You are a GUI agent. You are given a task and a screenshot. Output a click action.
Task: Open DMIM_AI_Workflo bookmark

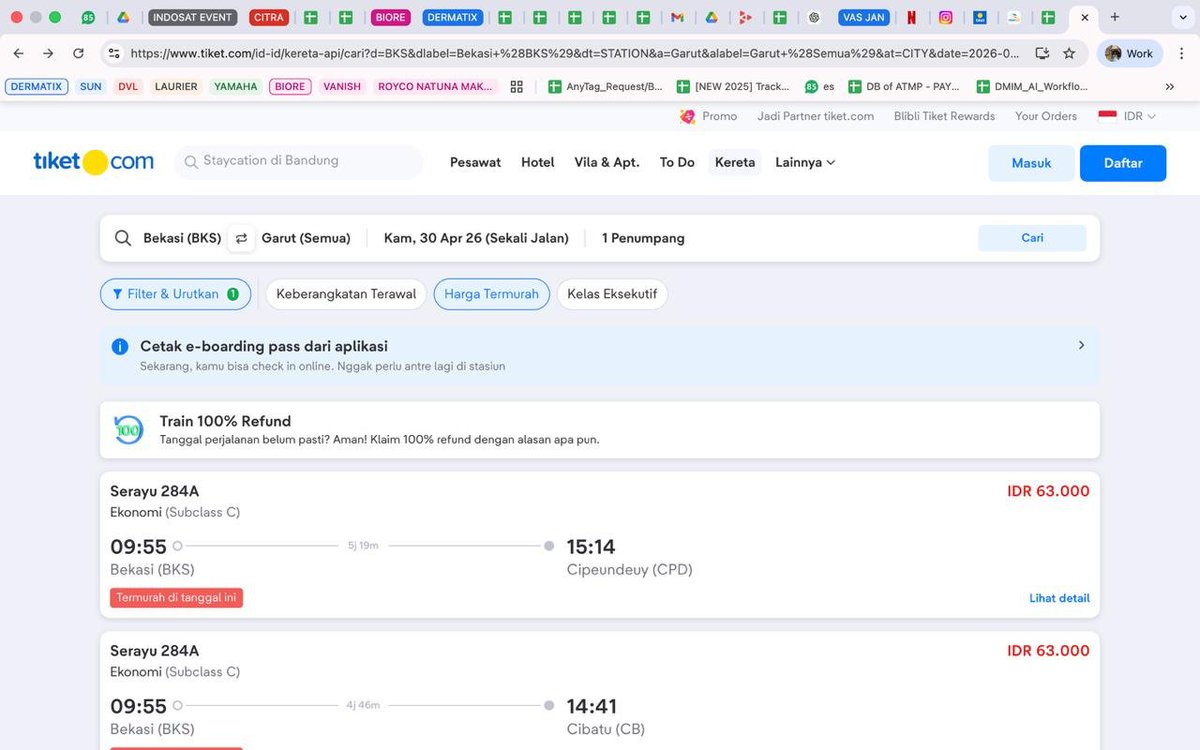click(x=1032, y=87)
